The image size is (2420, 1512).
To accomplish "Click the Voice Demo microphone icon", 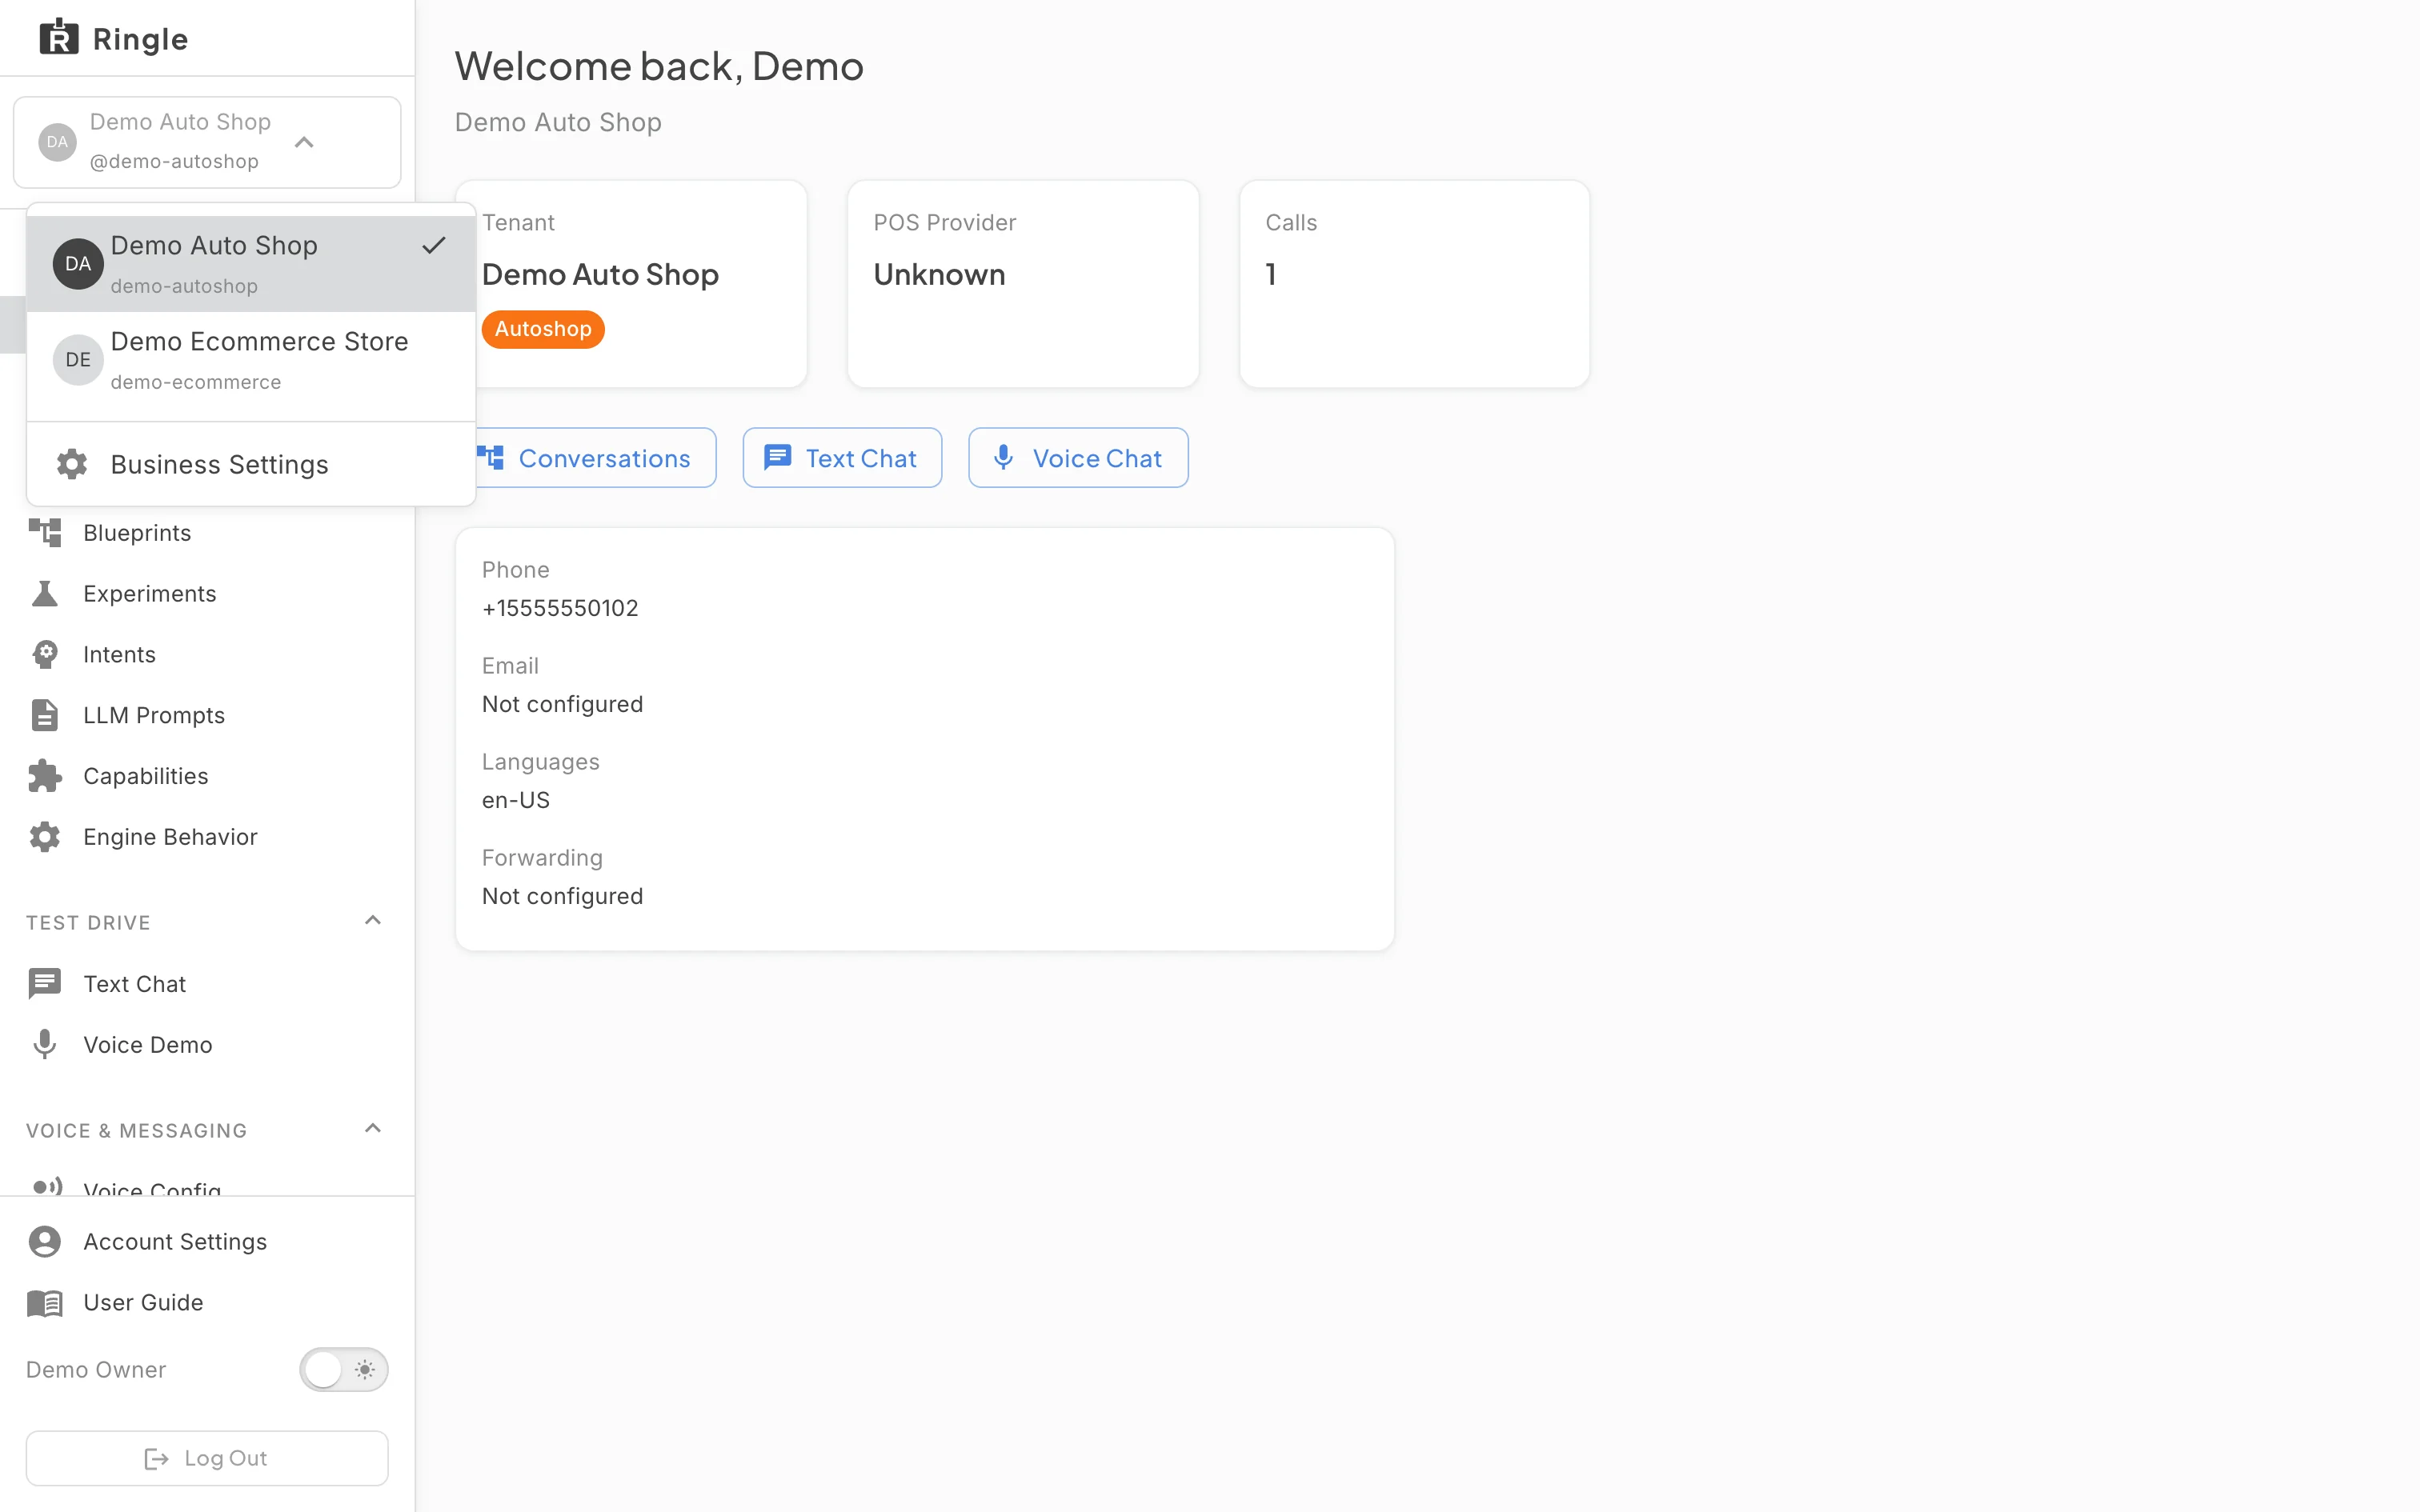I will pos(45,1045).
